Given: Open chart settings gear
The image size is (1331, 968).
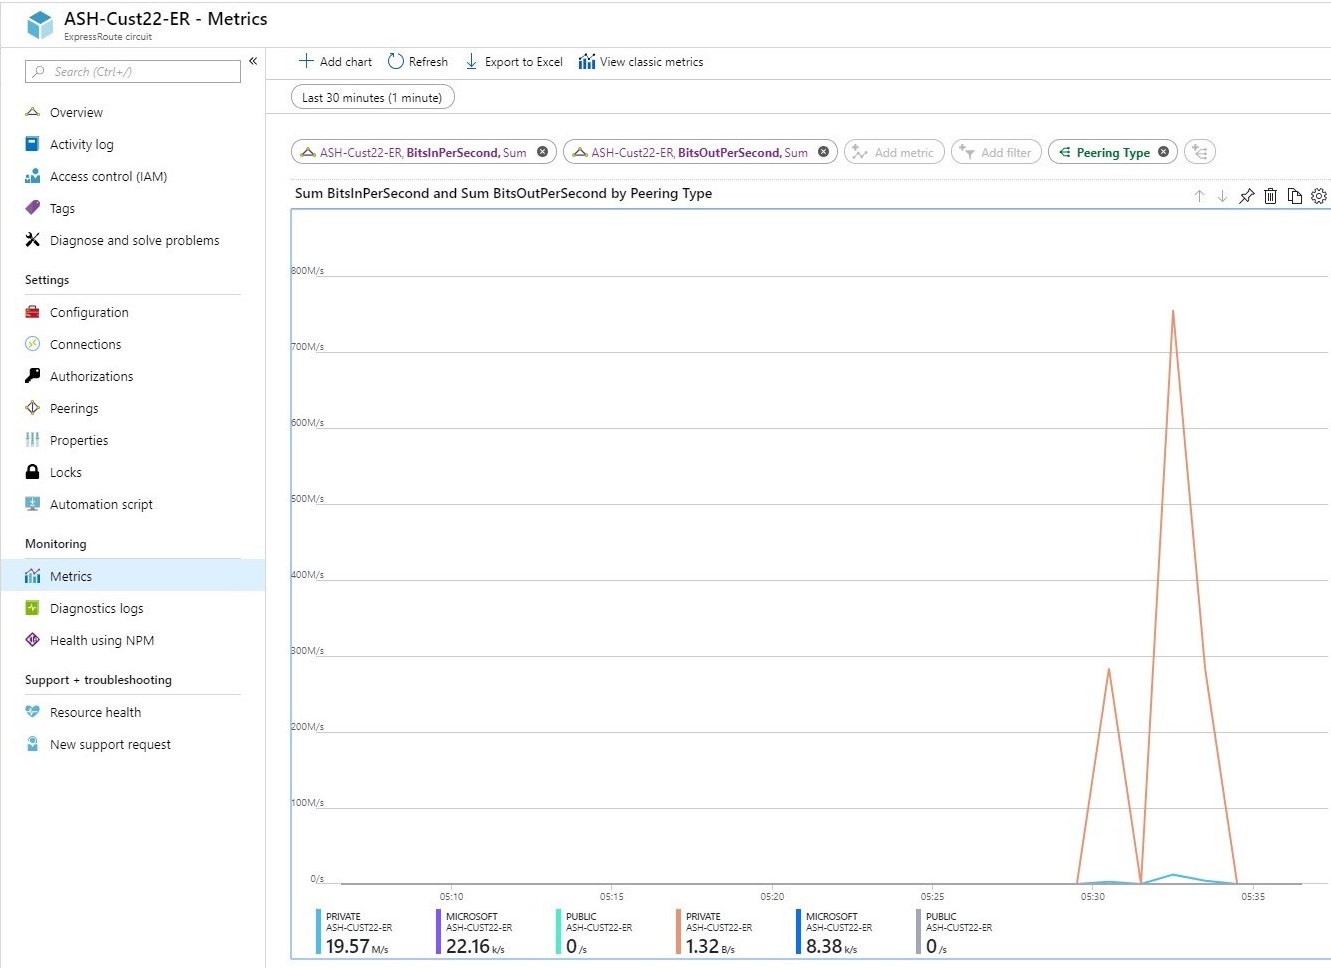Looking at the screenshot, I should [1318, 196].
